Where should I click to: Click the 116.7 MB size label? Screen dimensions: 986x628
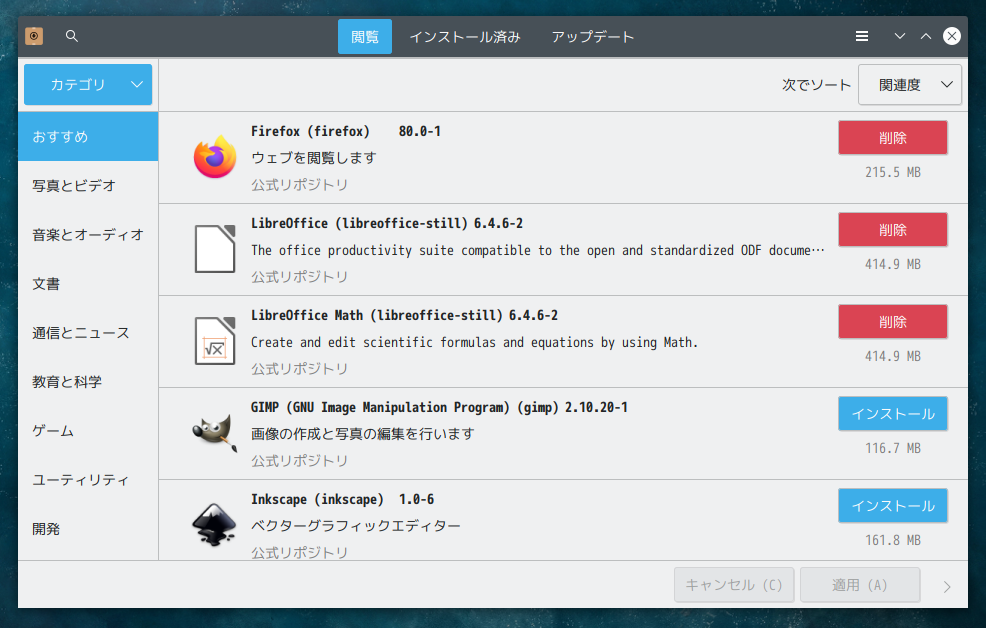click(x=892, y=448)
